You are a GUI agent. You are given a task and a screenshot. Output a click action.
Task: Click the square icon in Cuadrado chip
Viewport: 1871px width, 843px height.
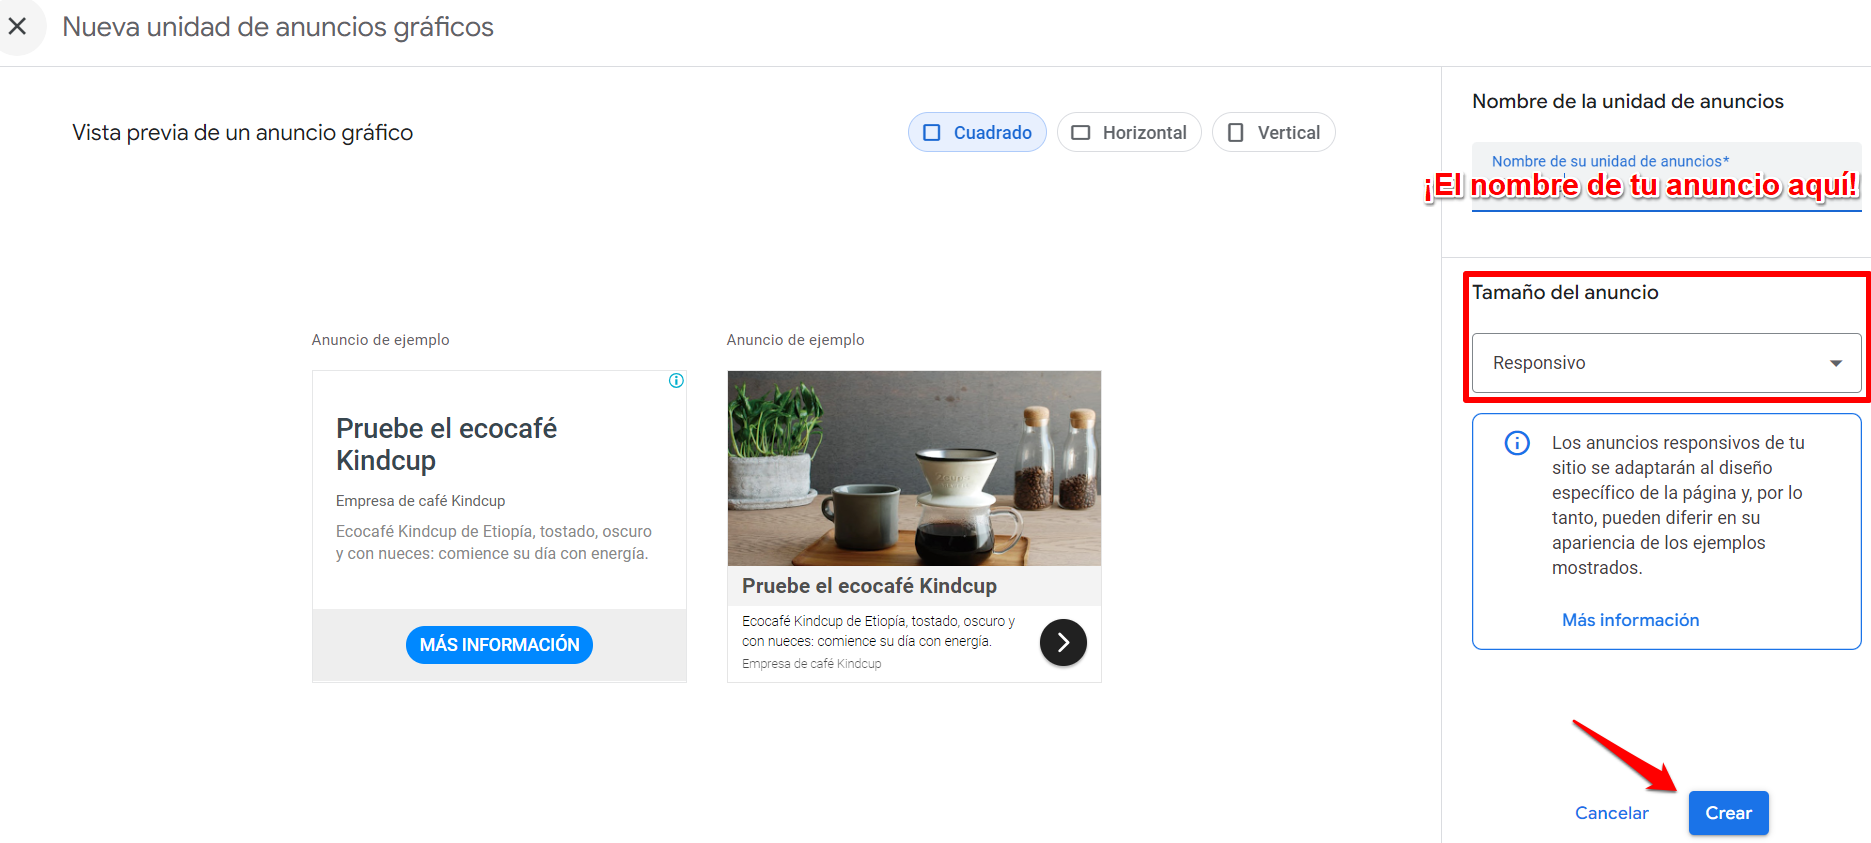(x=932, y=133)
